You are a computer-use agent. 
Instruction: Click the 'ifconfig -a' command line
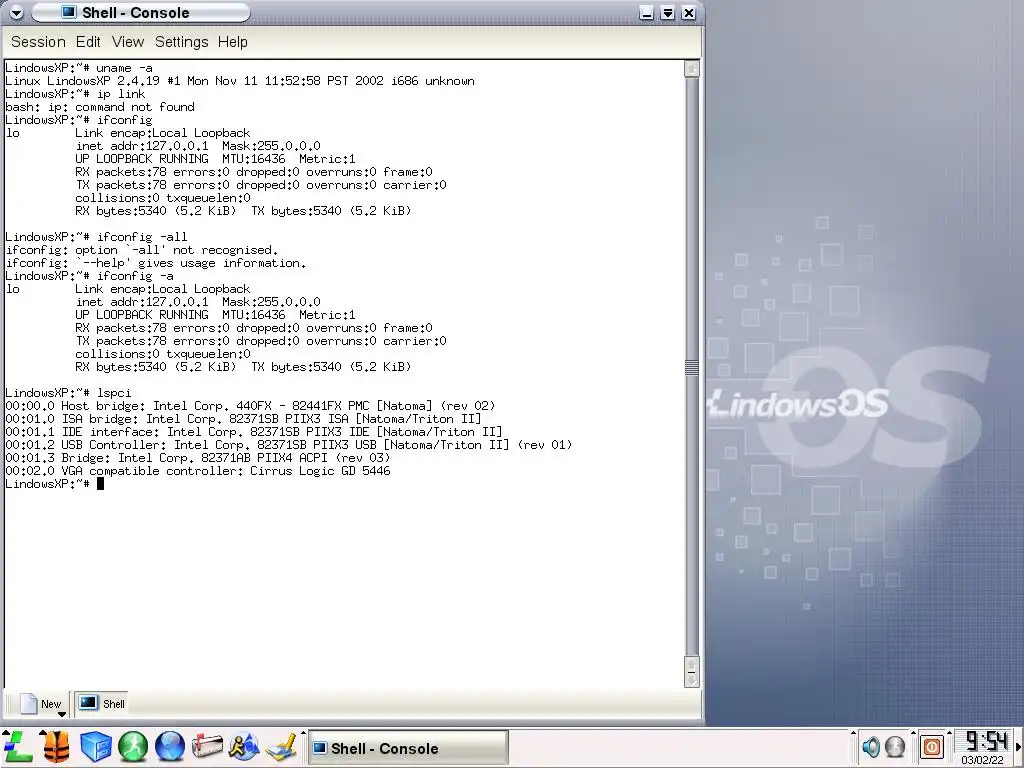tap(89, 276)
